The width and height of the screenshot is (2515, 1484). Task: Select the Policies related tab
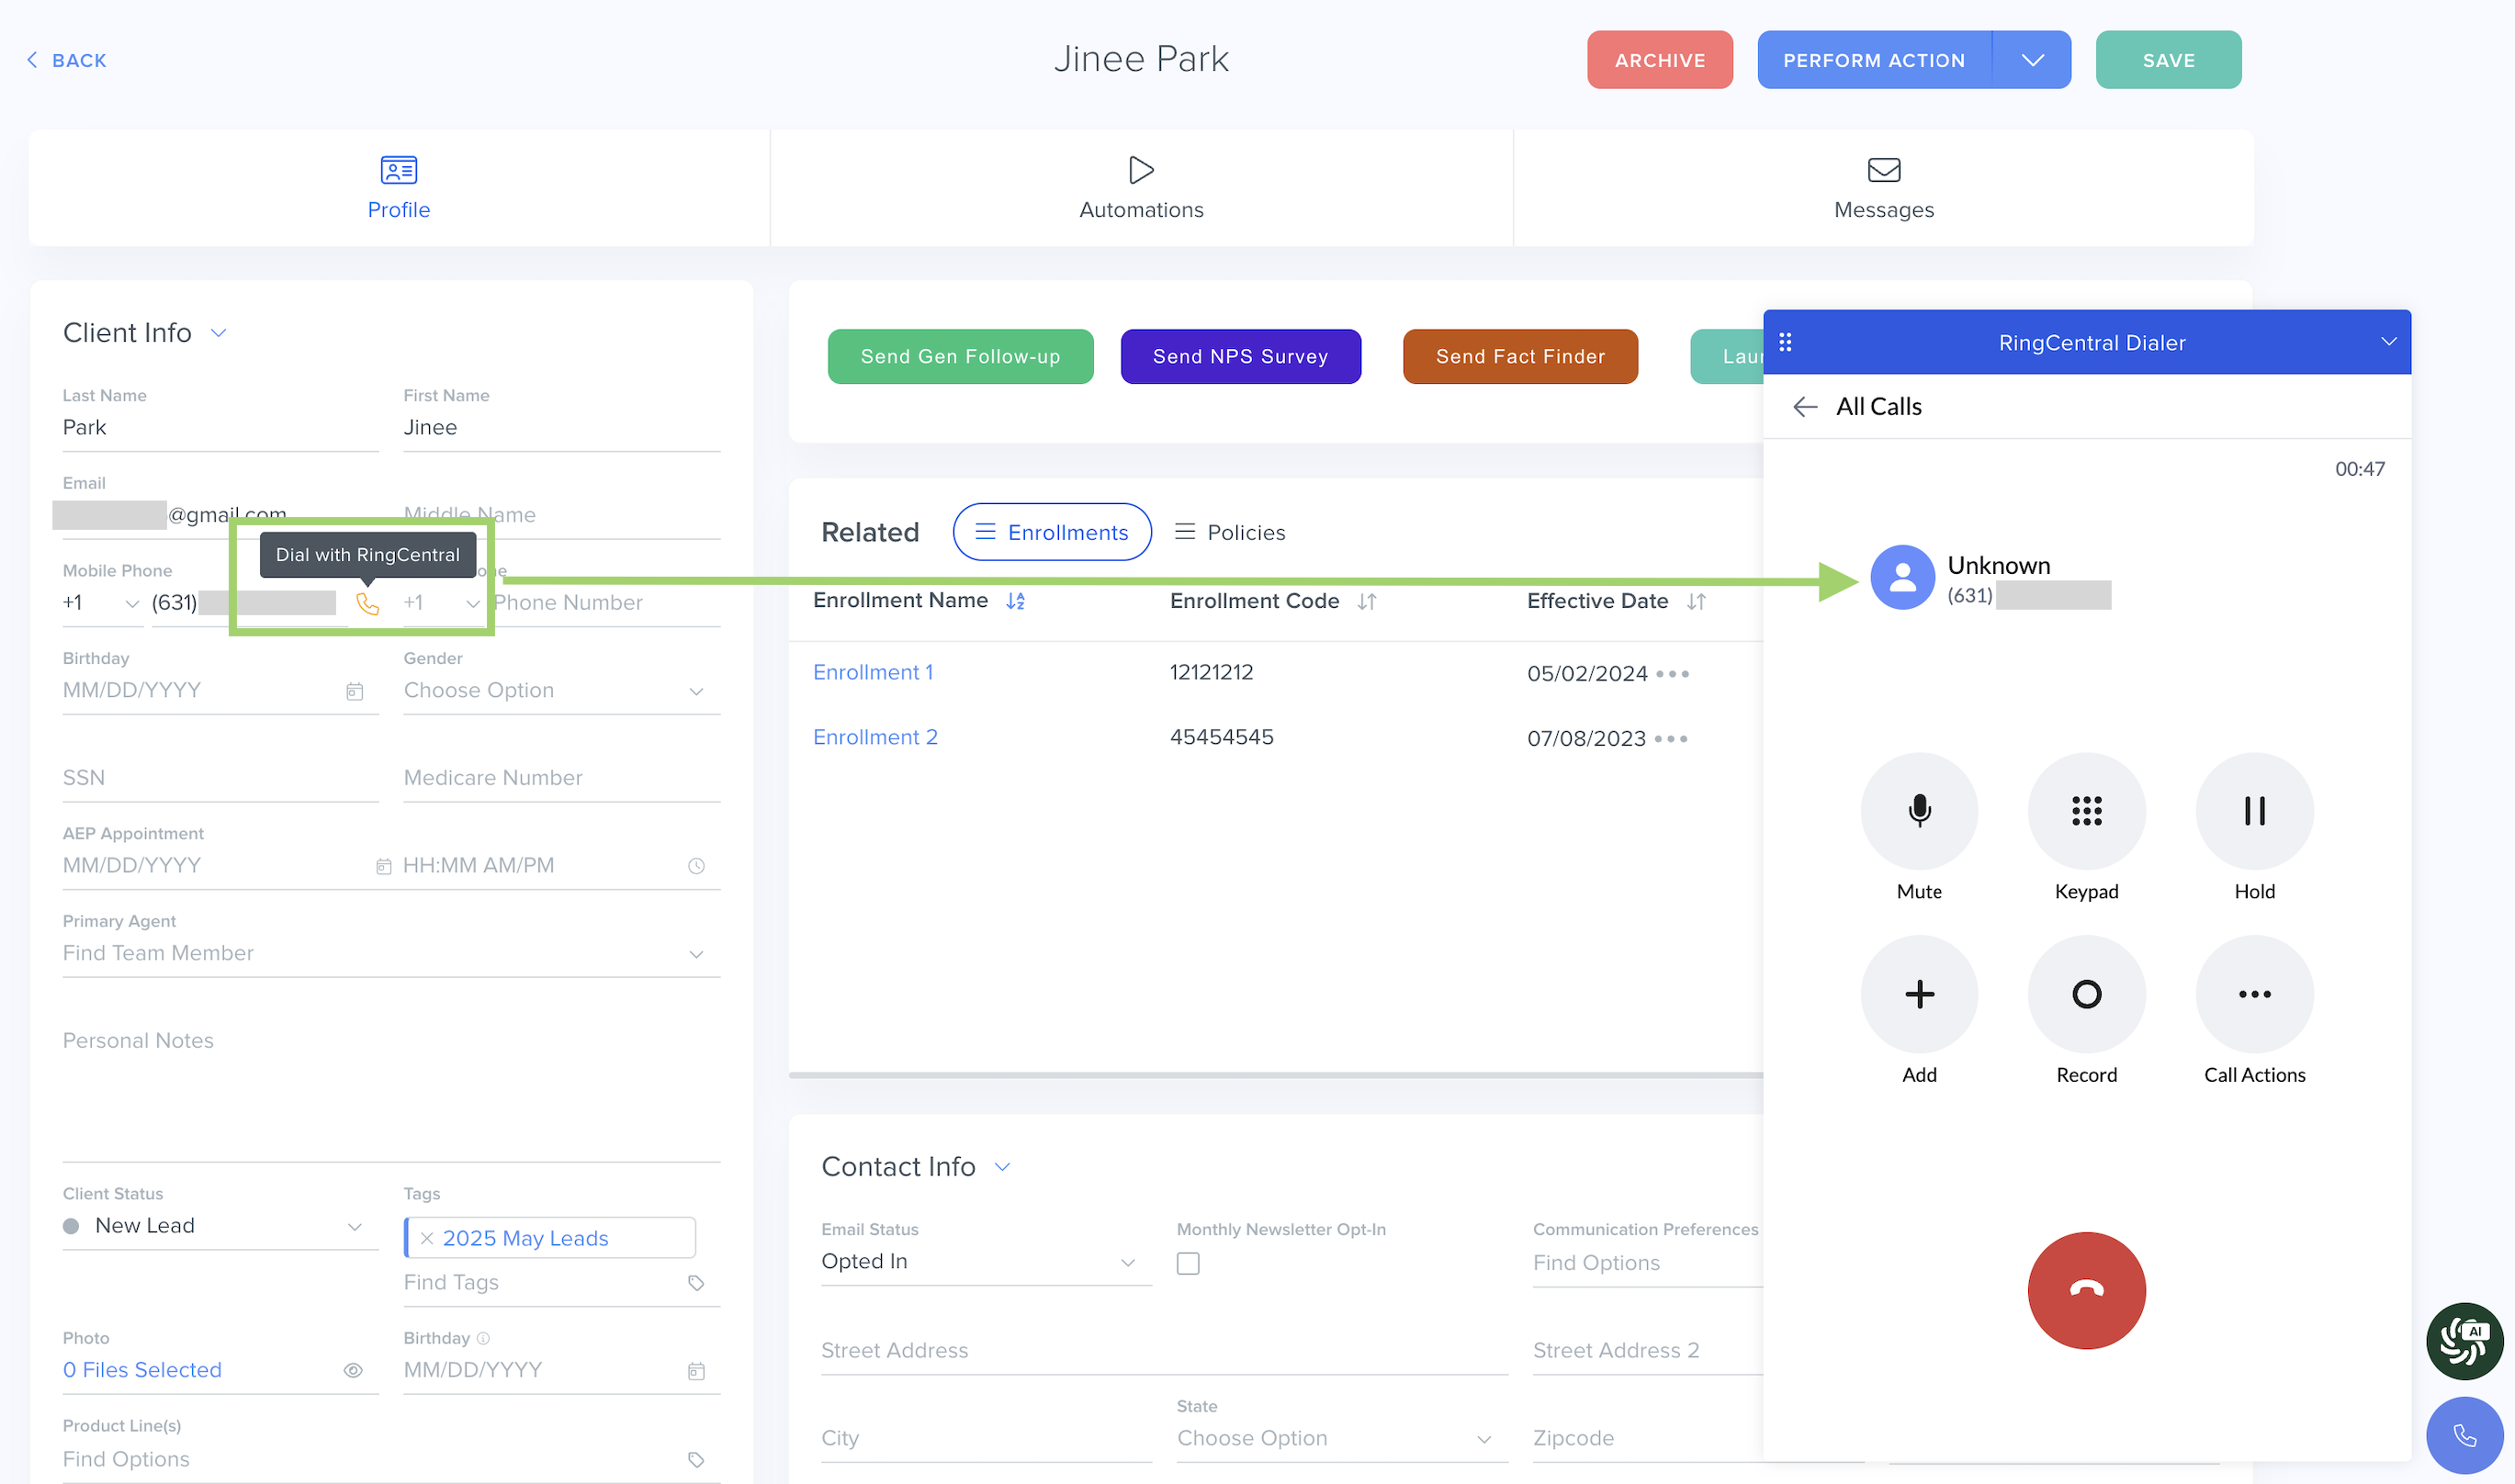click(x=1229, y=532)
